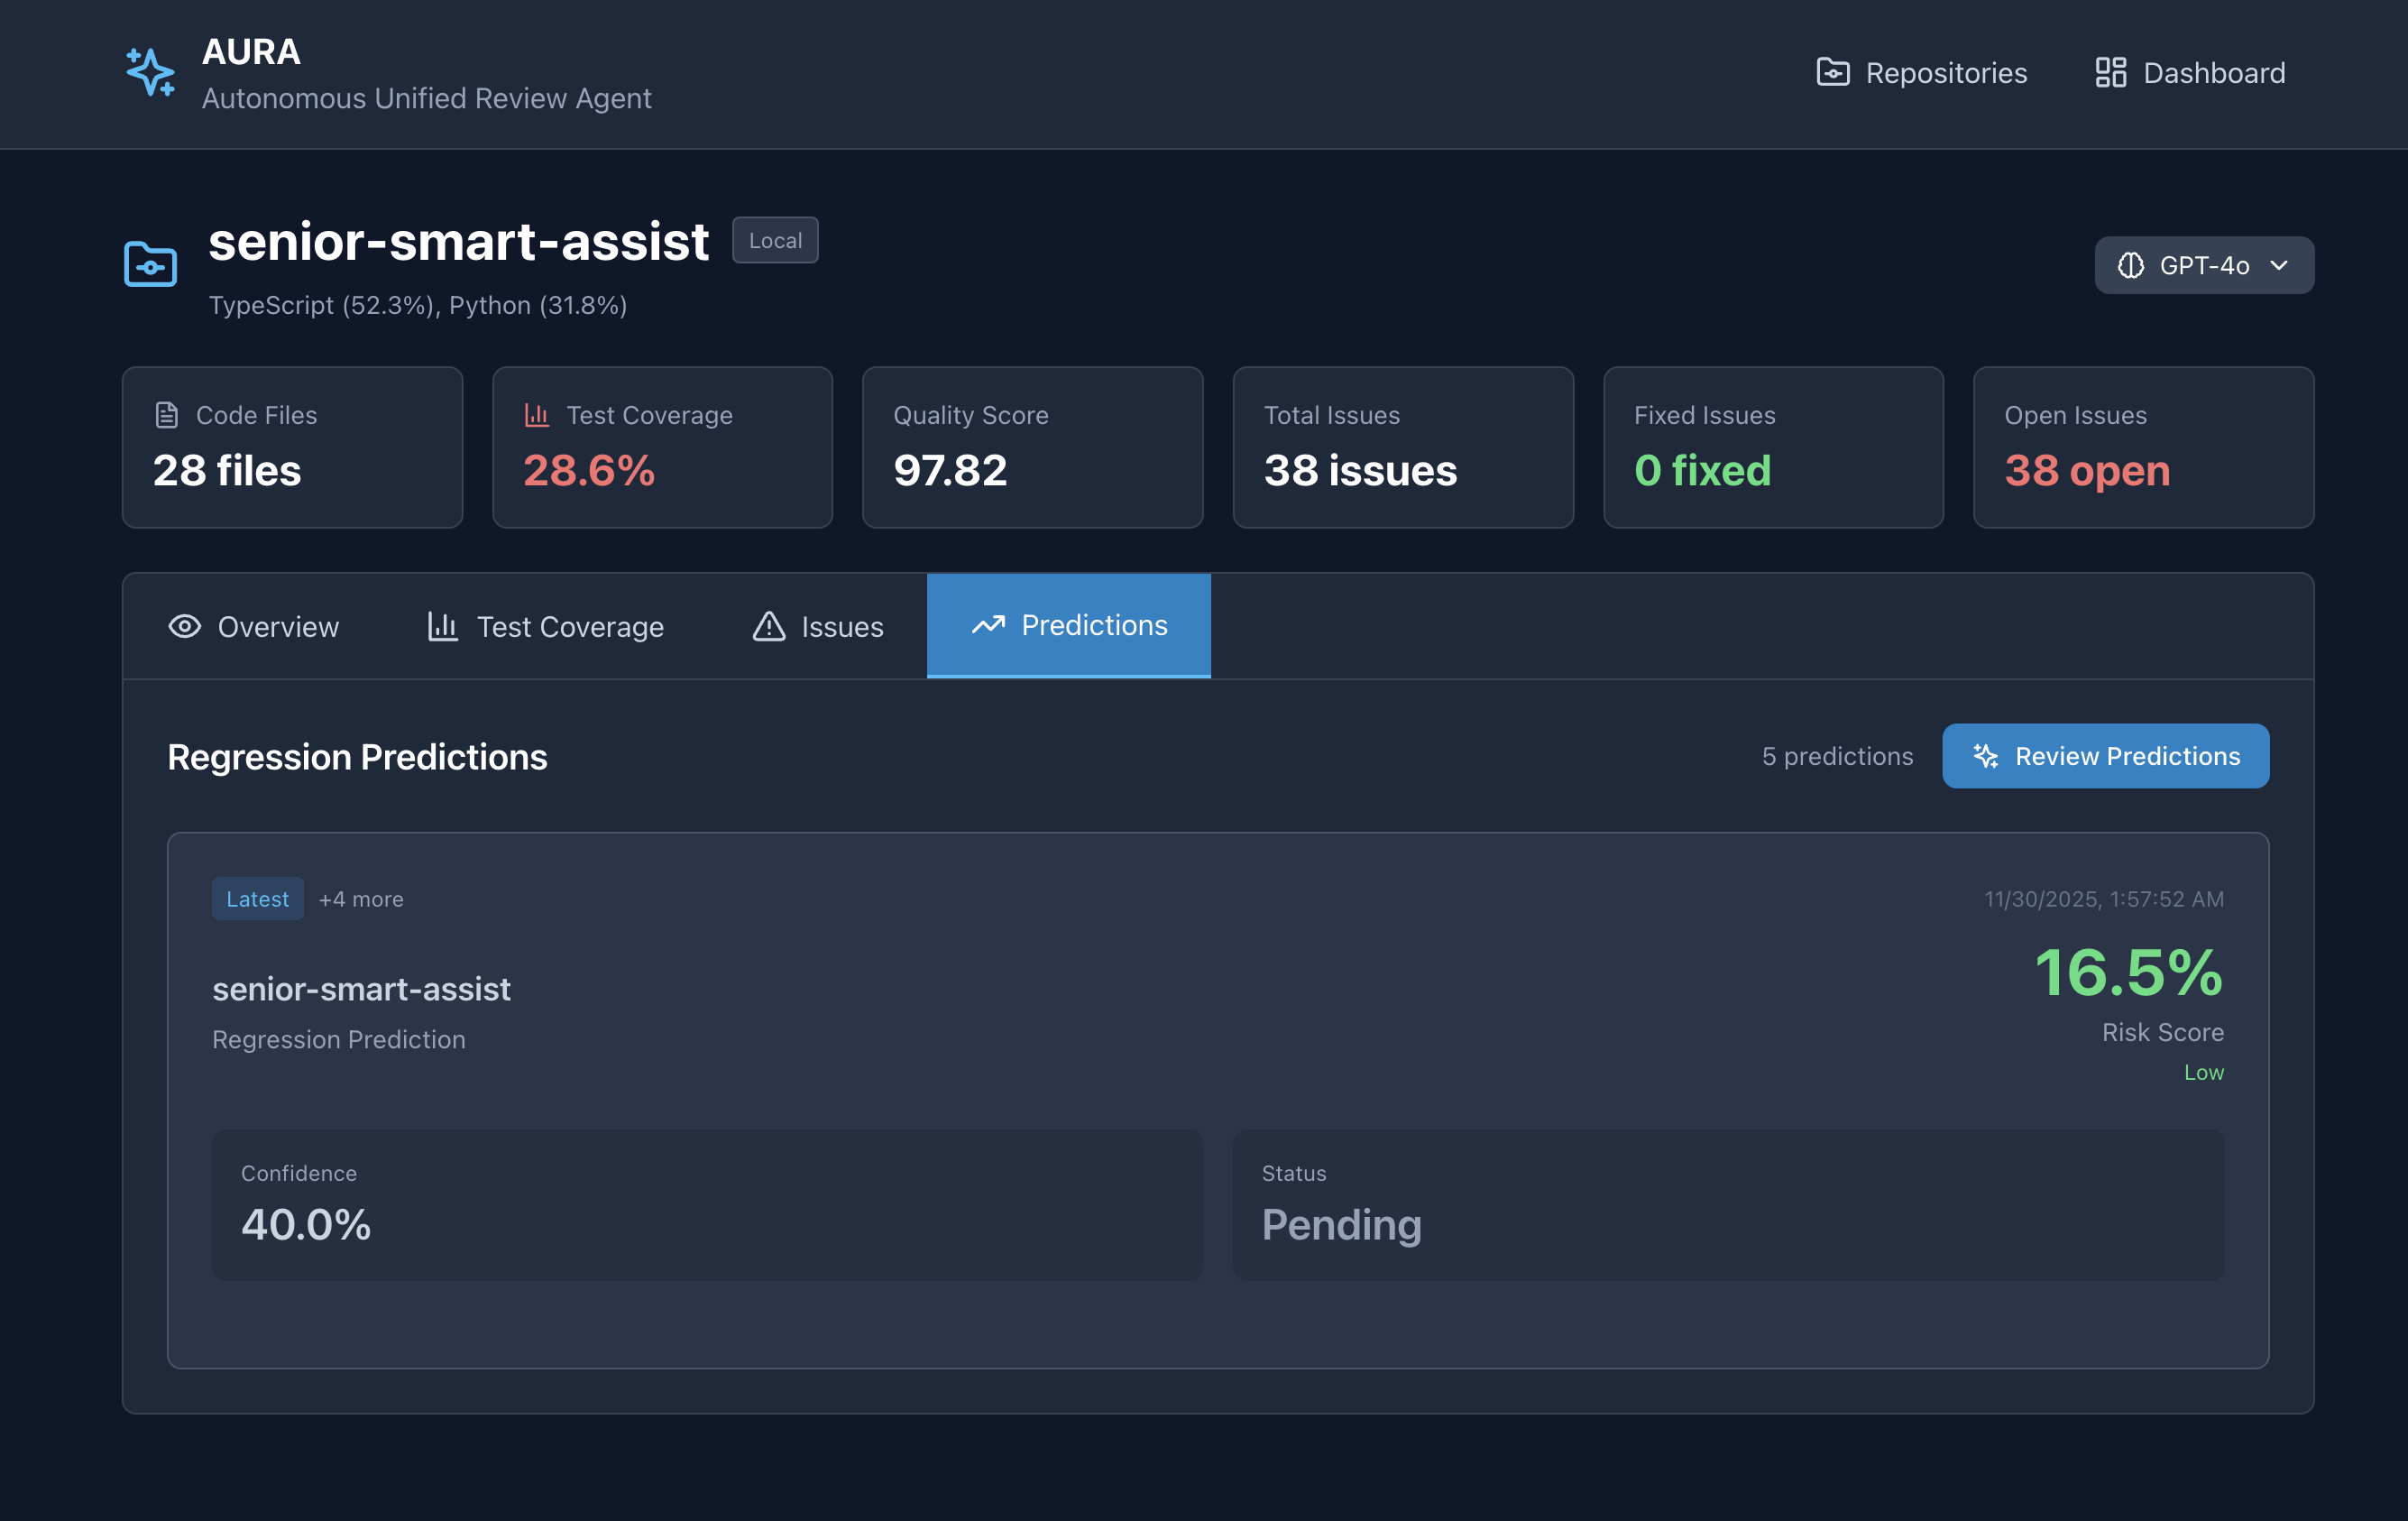Click the Local badge next to title

pos(775,241)
